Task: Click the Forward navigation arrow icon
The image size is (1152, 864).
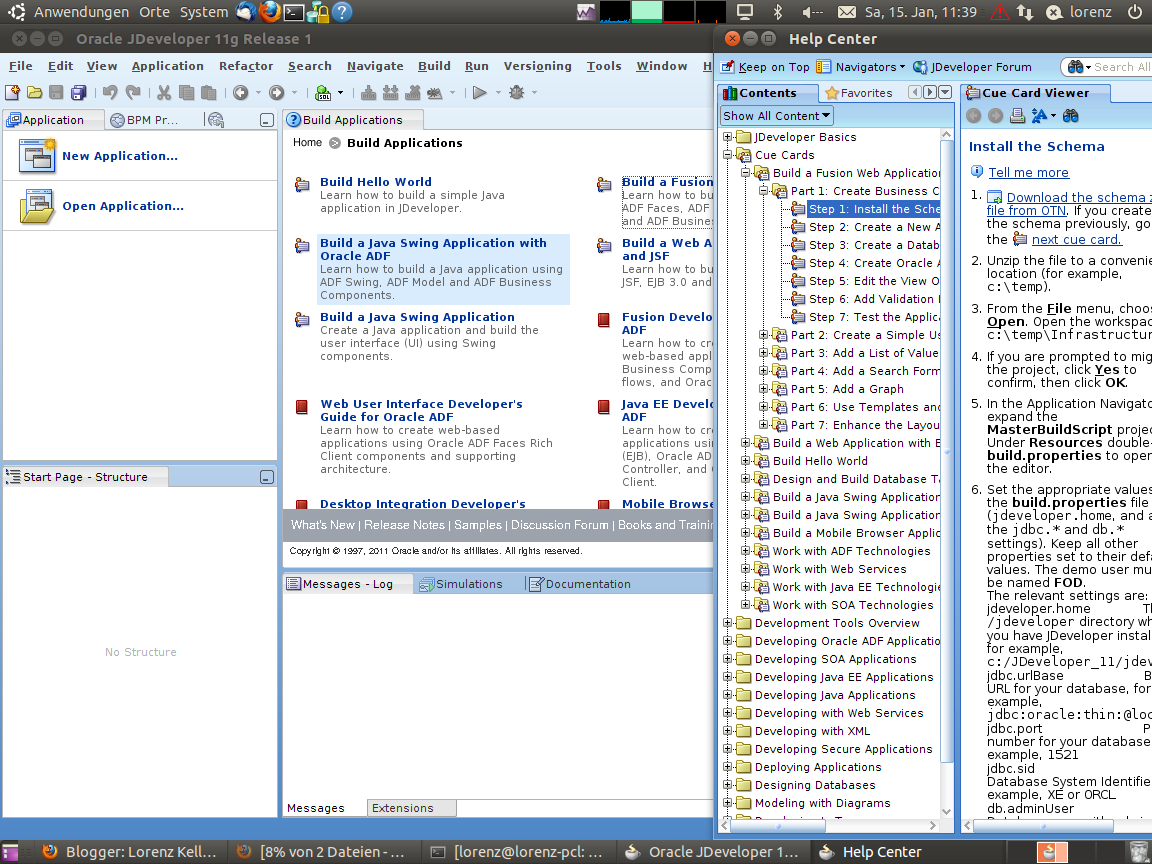Action: (276, 93)
